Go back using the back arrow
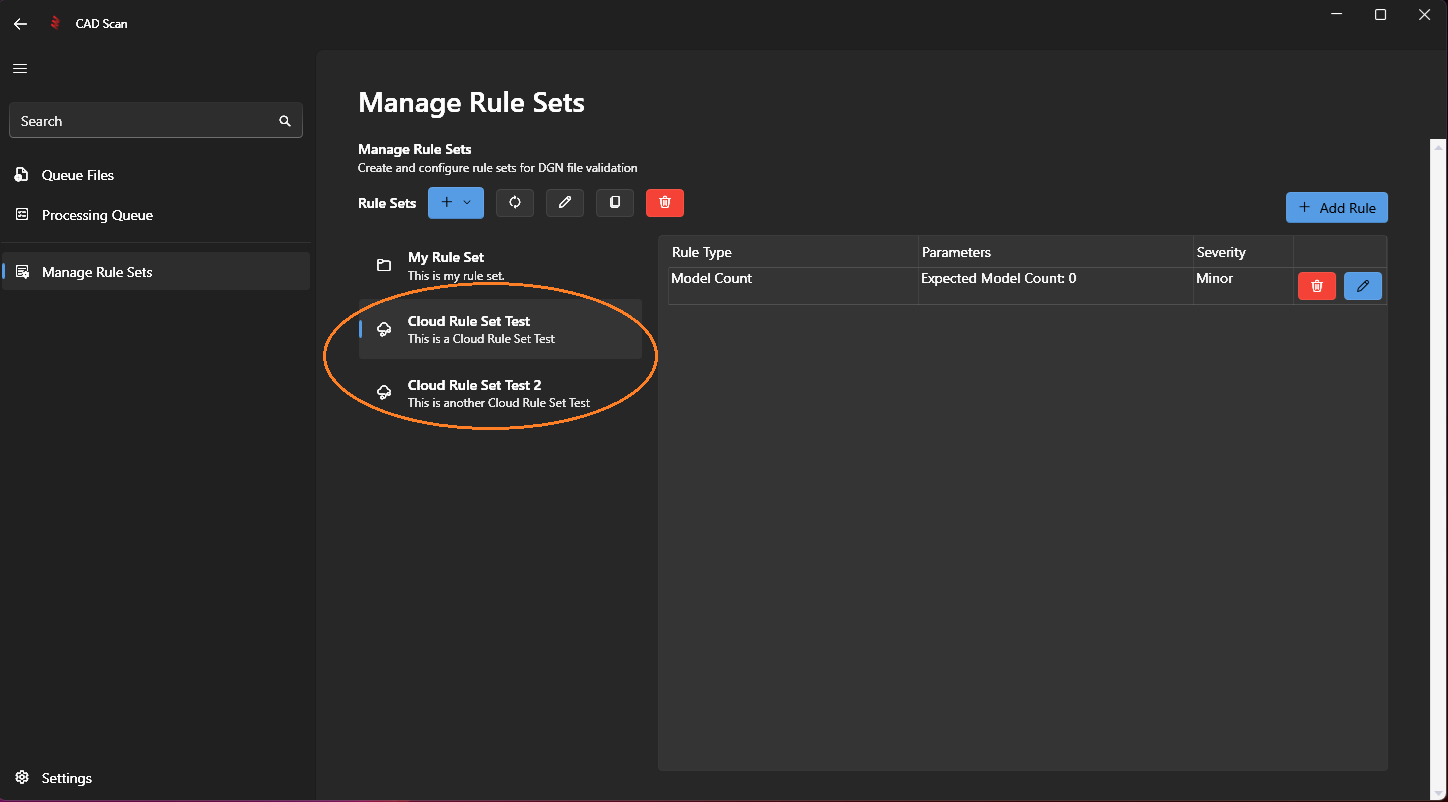 (x=20, y=23)
